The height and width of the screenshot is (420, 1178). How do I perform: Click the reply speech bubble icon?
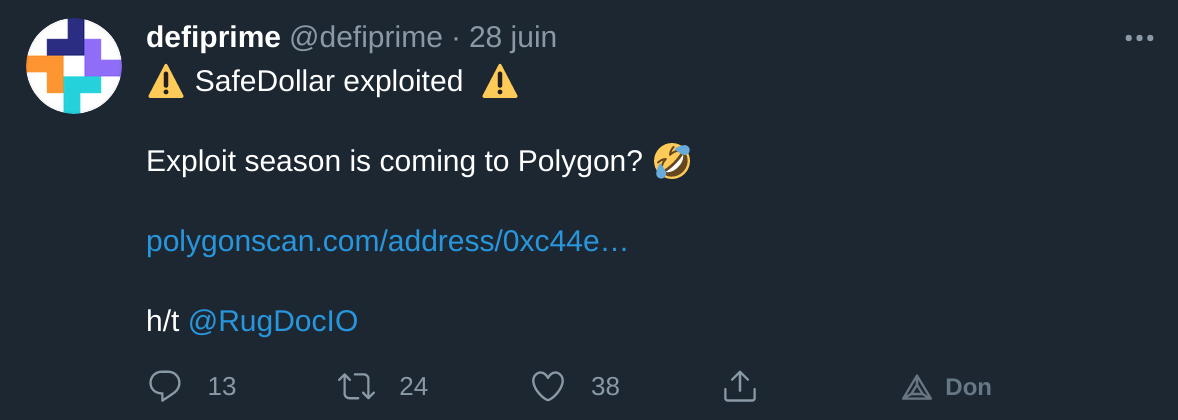[x=165, y=386]
